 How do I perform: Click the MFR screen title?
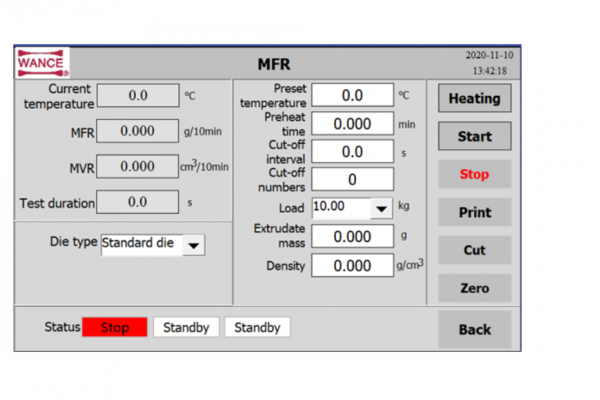(x=274, y=64)
